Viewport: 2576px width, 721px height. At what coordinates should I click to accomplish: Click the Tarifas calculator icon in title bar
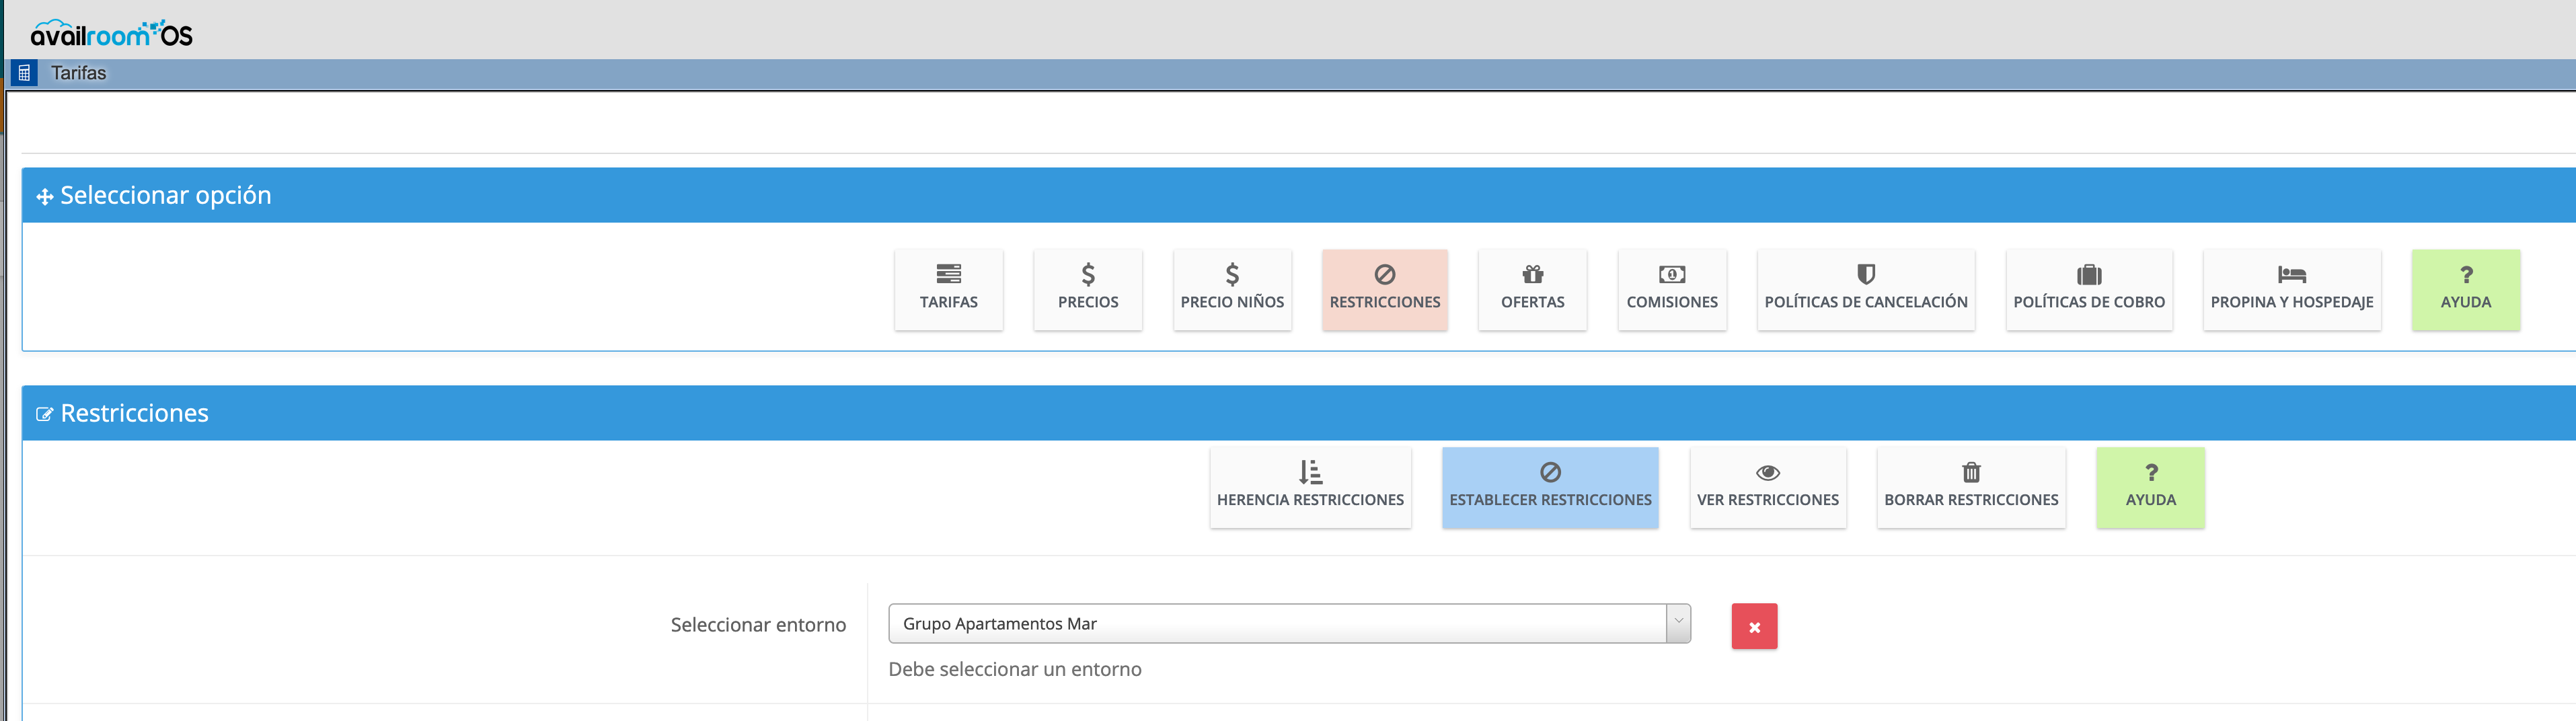24,73
